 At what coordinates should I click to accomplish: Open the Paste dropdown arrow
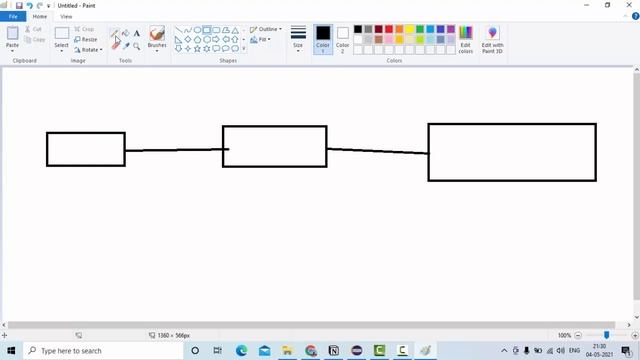tap(13, 51)
